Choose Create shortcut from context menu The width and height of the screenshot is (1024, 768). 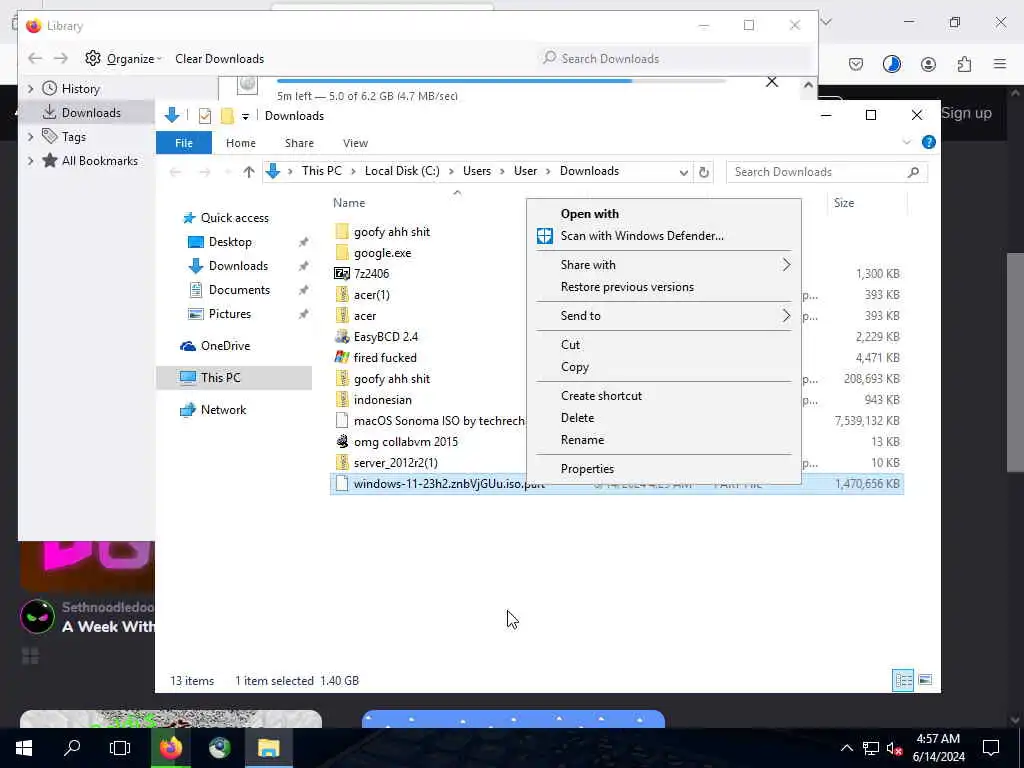point(601,396)
